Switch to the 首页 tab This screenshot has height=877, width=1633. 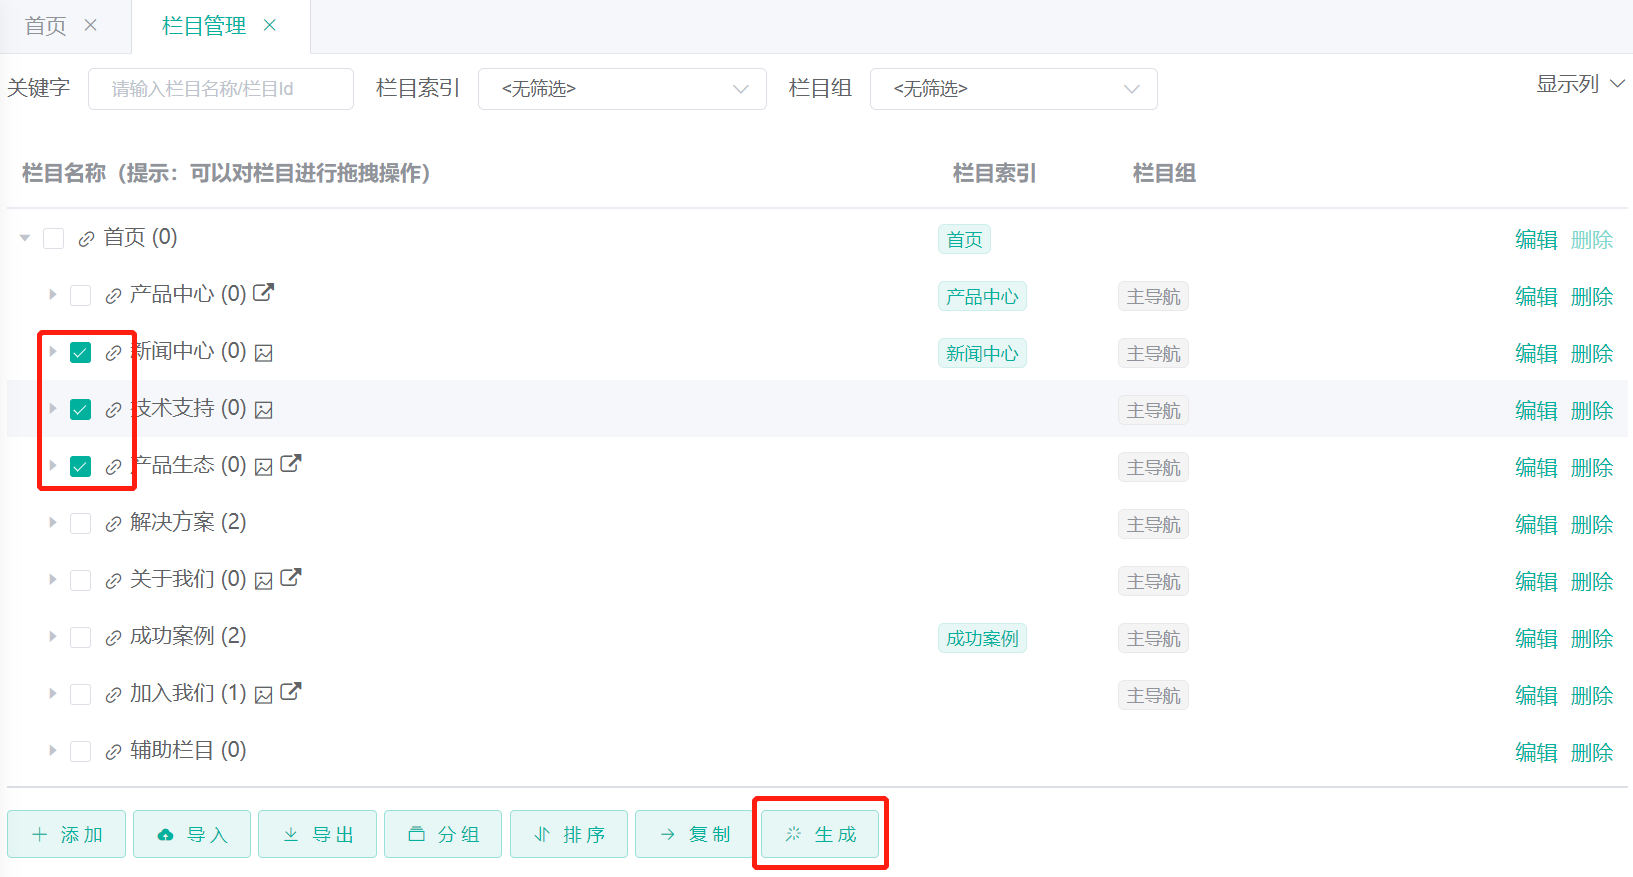46,26
